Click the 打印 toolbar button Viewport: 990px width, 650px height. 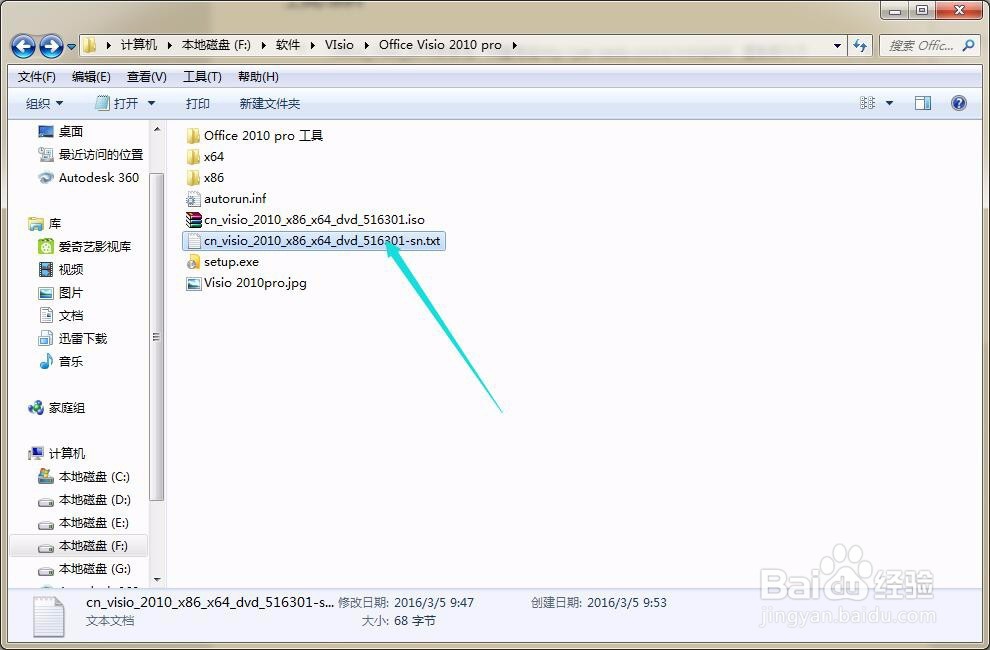coord(198,104)
